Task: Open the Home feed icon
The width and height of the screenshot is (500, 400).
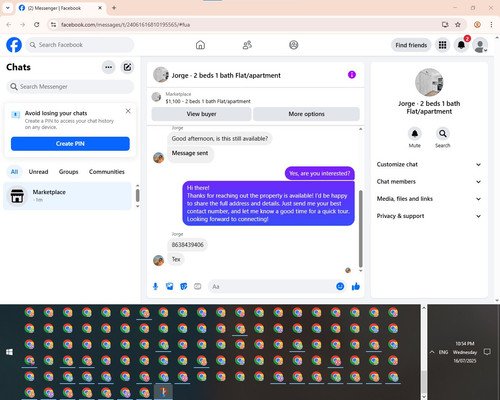Action: coord(200,45)
